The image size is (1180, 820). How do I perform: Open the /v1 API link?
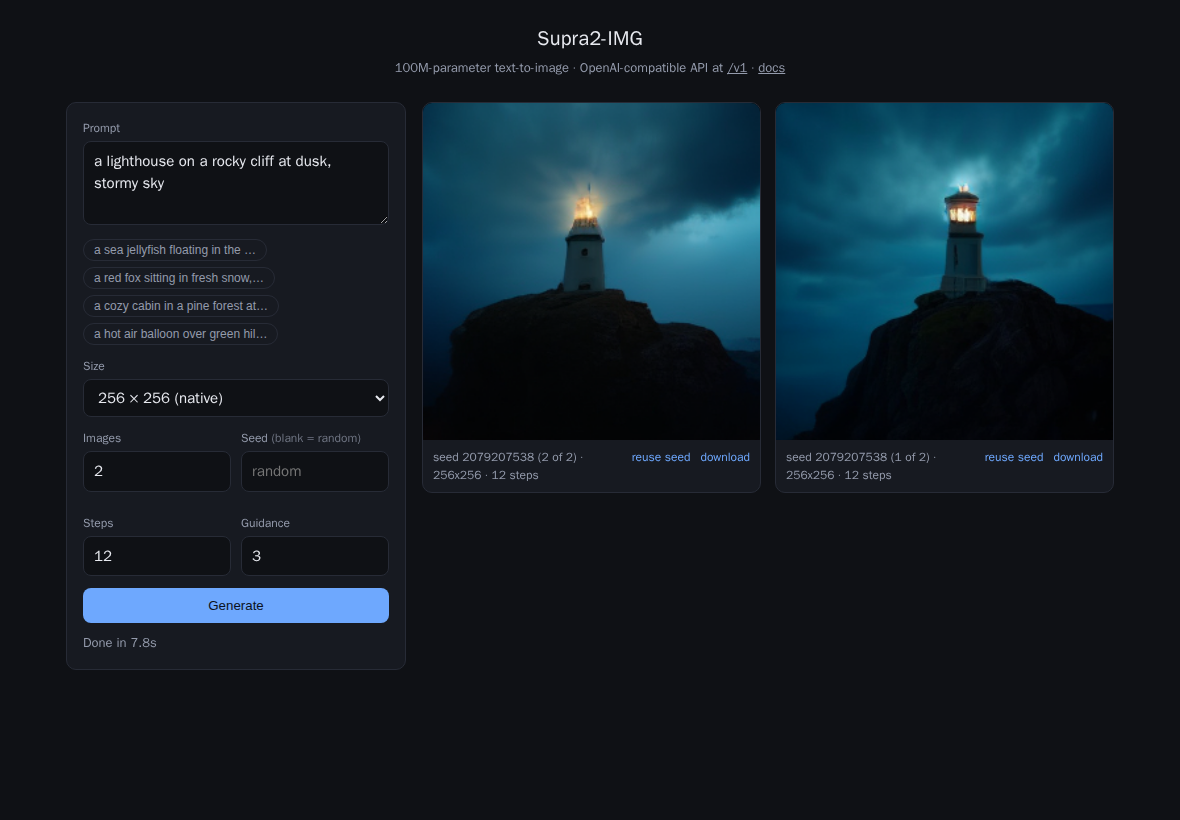(737, 68)
